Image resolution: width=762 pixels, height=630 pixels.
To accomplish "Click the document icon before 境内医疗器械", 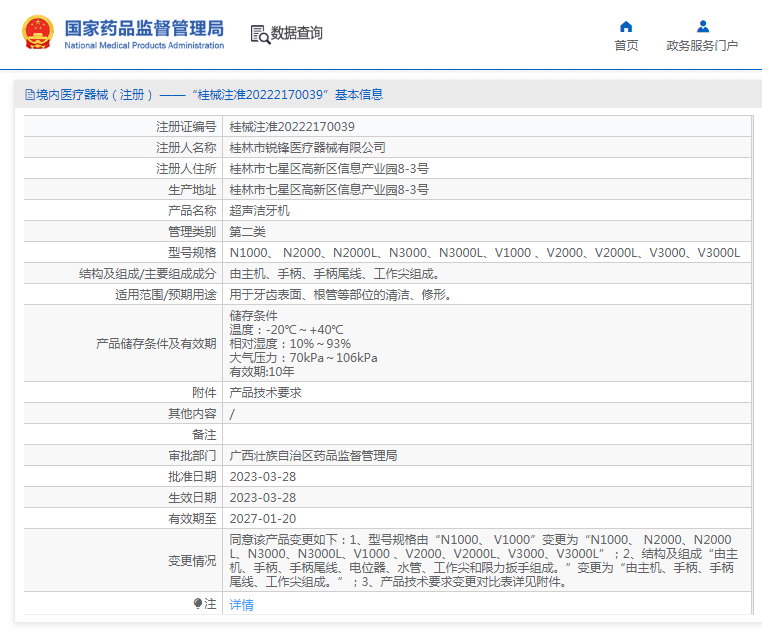I will point(30,94).
